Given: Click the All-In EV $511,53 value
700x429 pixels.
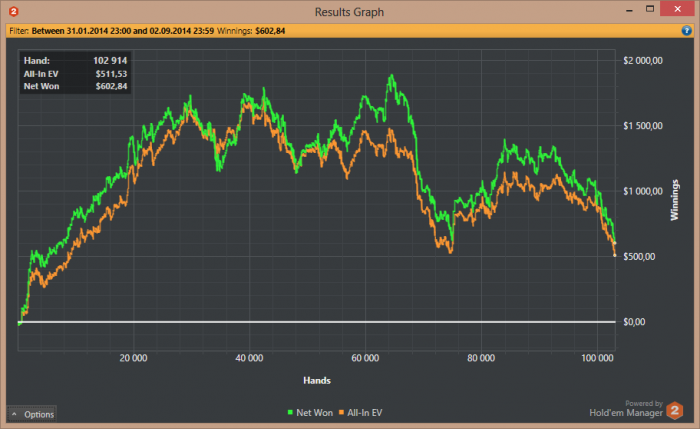Looking at the screenshot, I should tap(111, 74).
